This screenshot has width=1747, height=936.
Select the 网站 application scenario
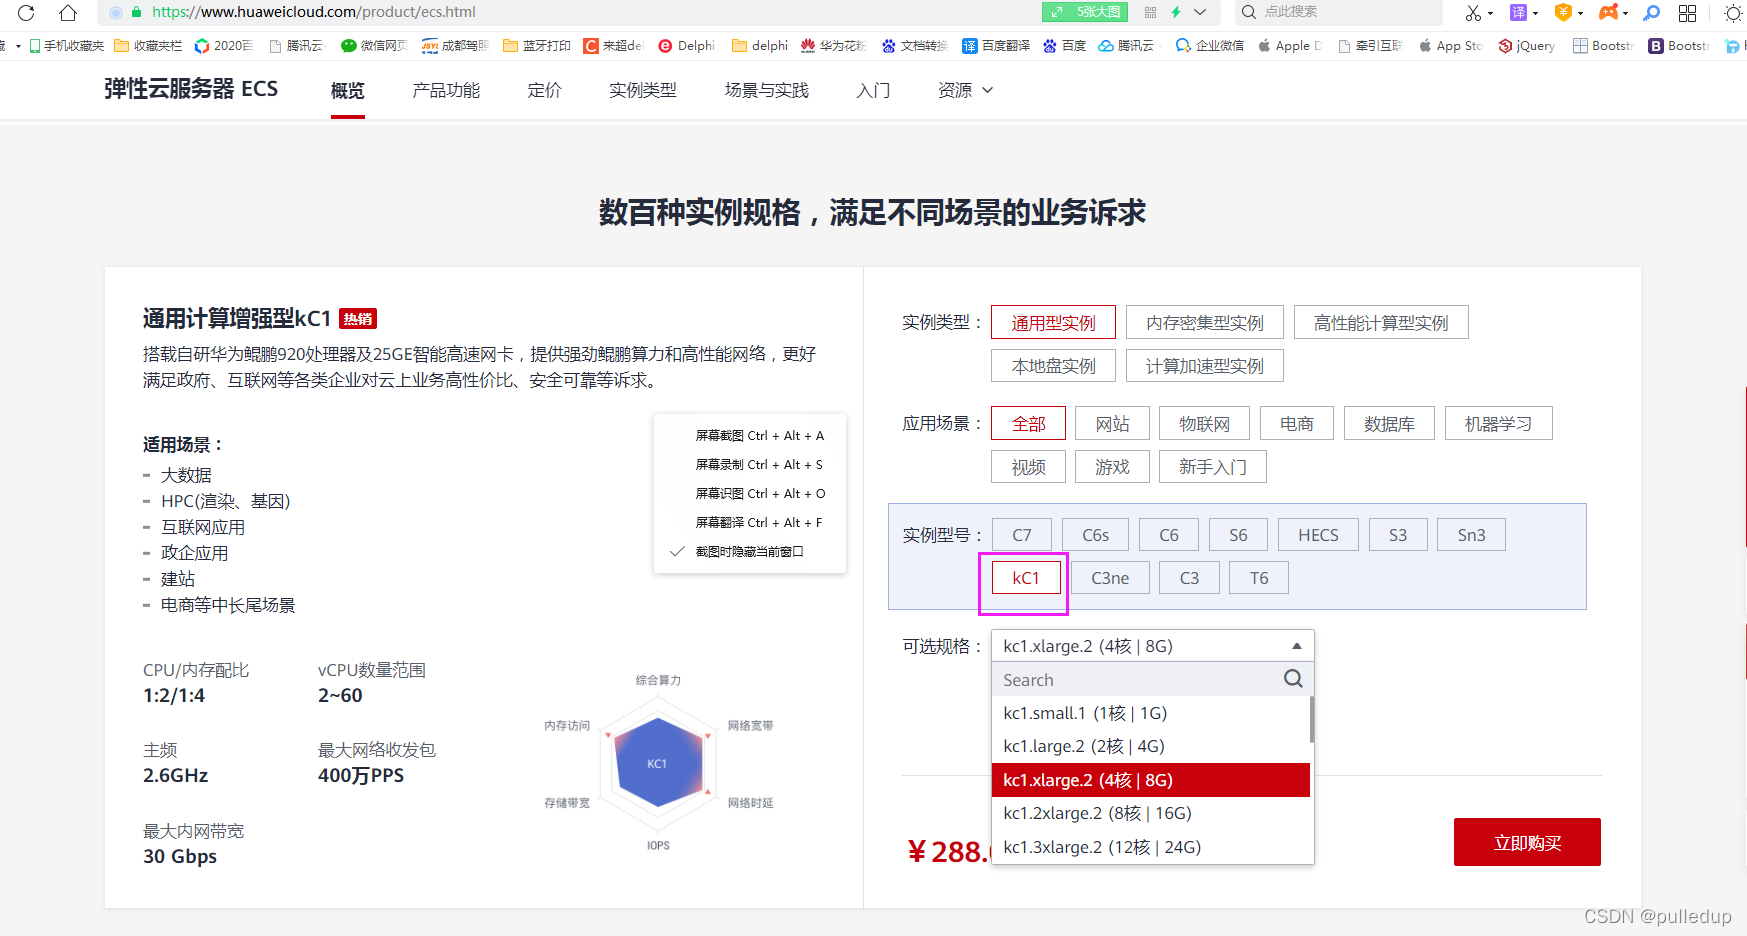1112,424
